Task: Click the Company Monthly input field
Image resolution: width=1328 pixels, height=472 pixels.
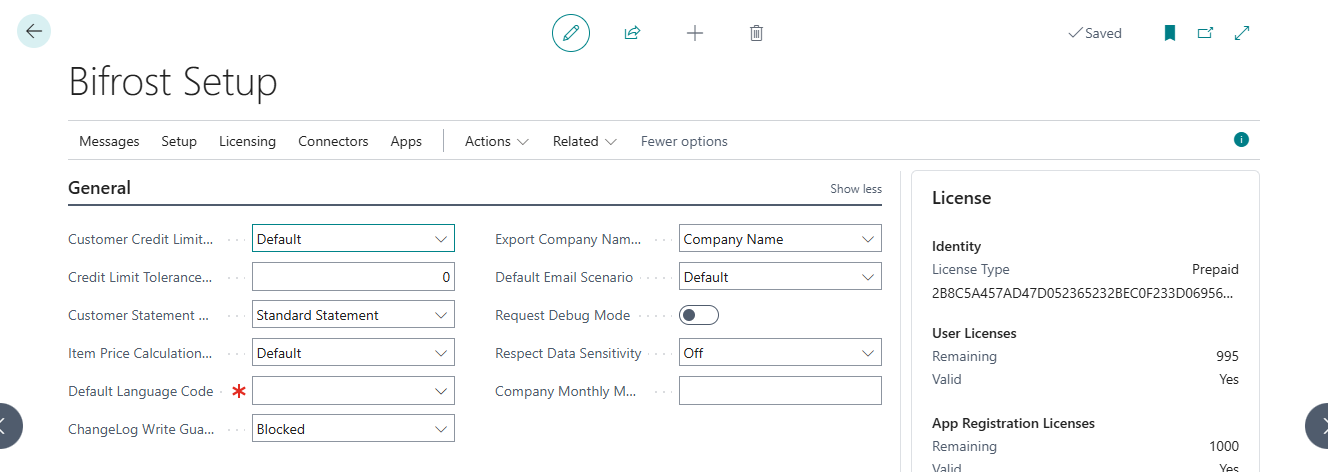Action: (780, 391)
